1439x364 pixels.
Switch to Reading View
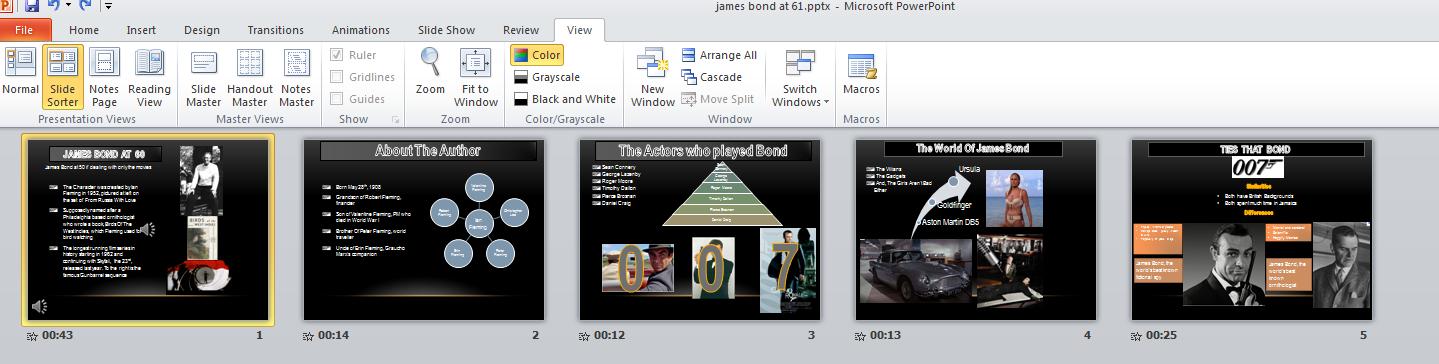[149, 76]
